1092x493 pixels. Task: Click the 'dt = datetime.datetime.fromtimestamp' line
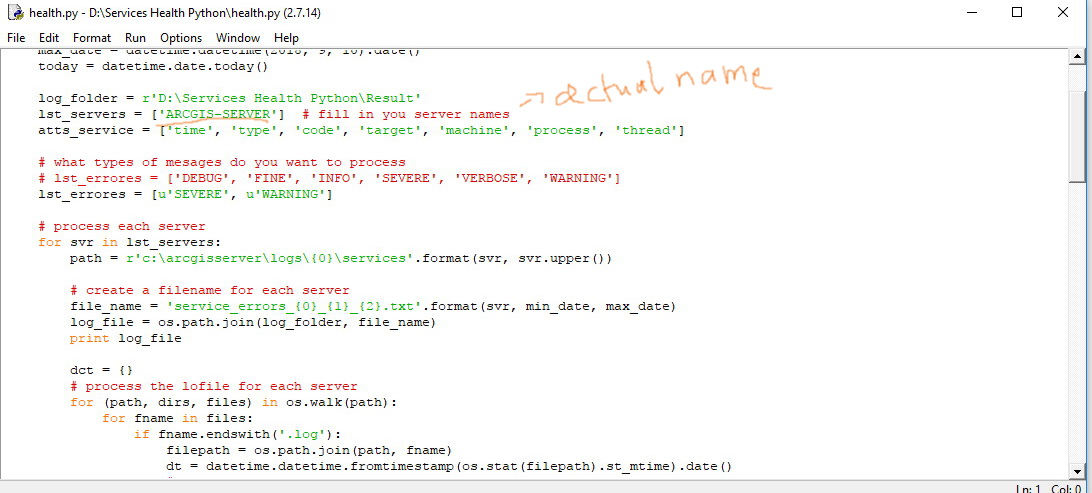[449, 467]
